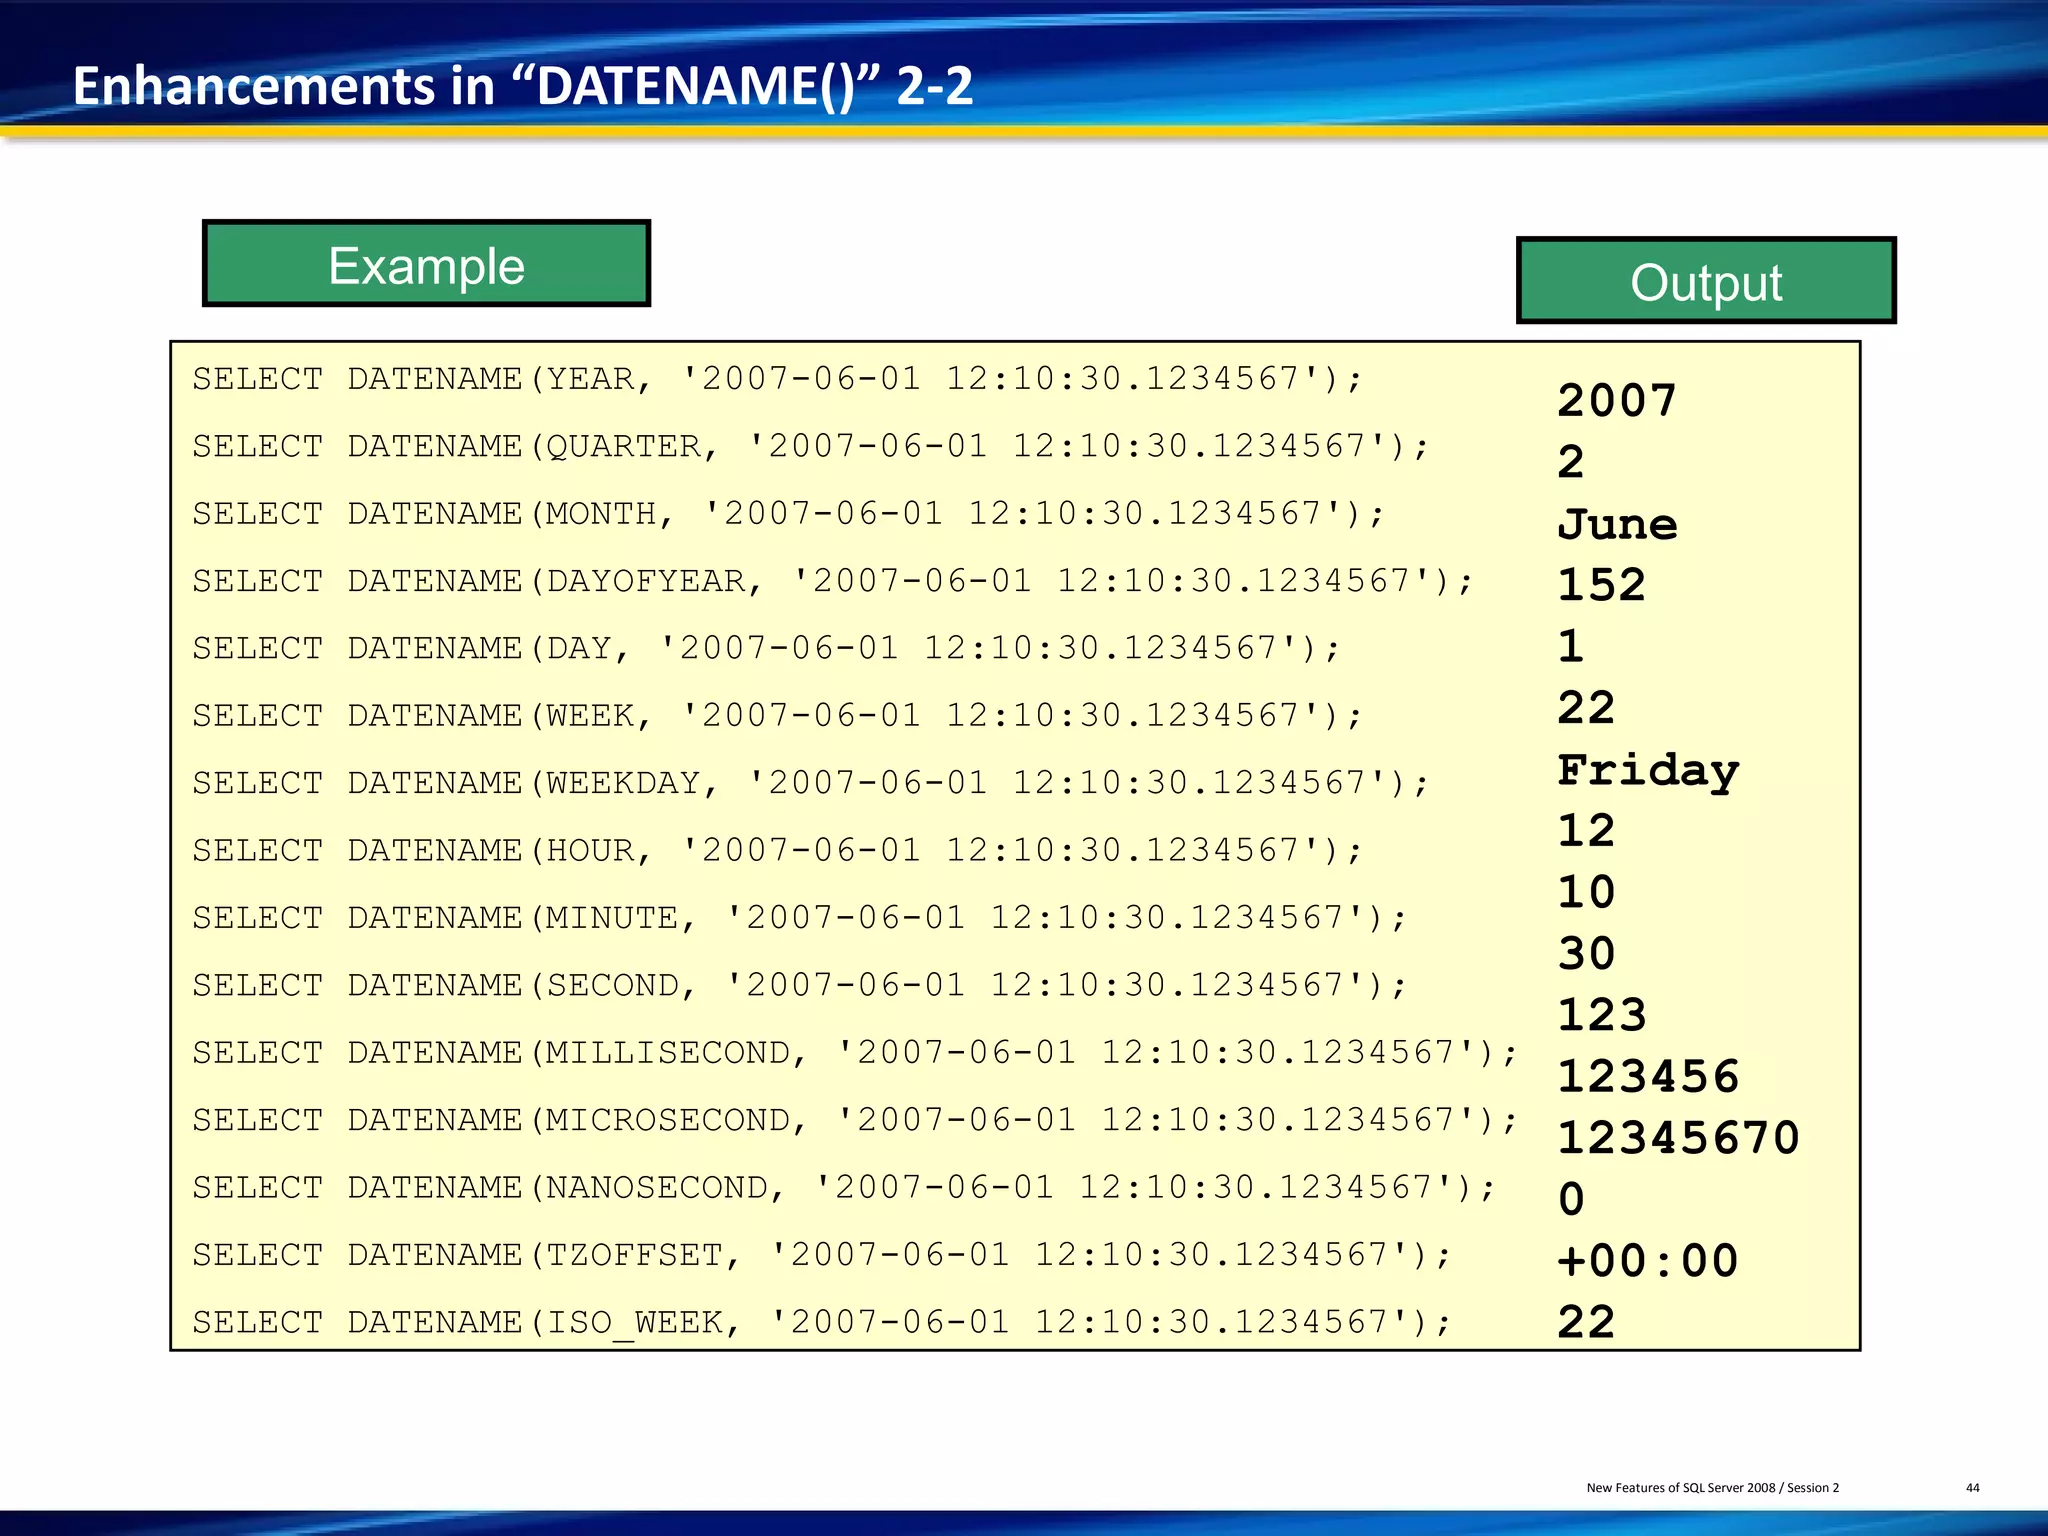
Task: Click the SELECT DATENAME(SECOND line
Action: click(x=800, y=985)
